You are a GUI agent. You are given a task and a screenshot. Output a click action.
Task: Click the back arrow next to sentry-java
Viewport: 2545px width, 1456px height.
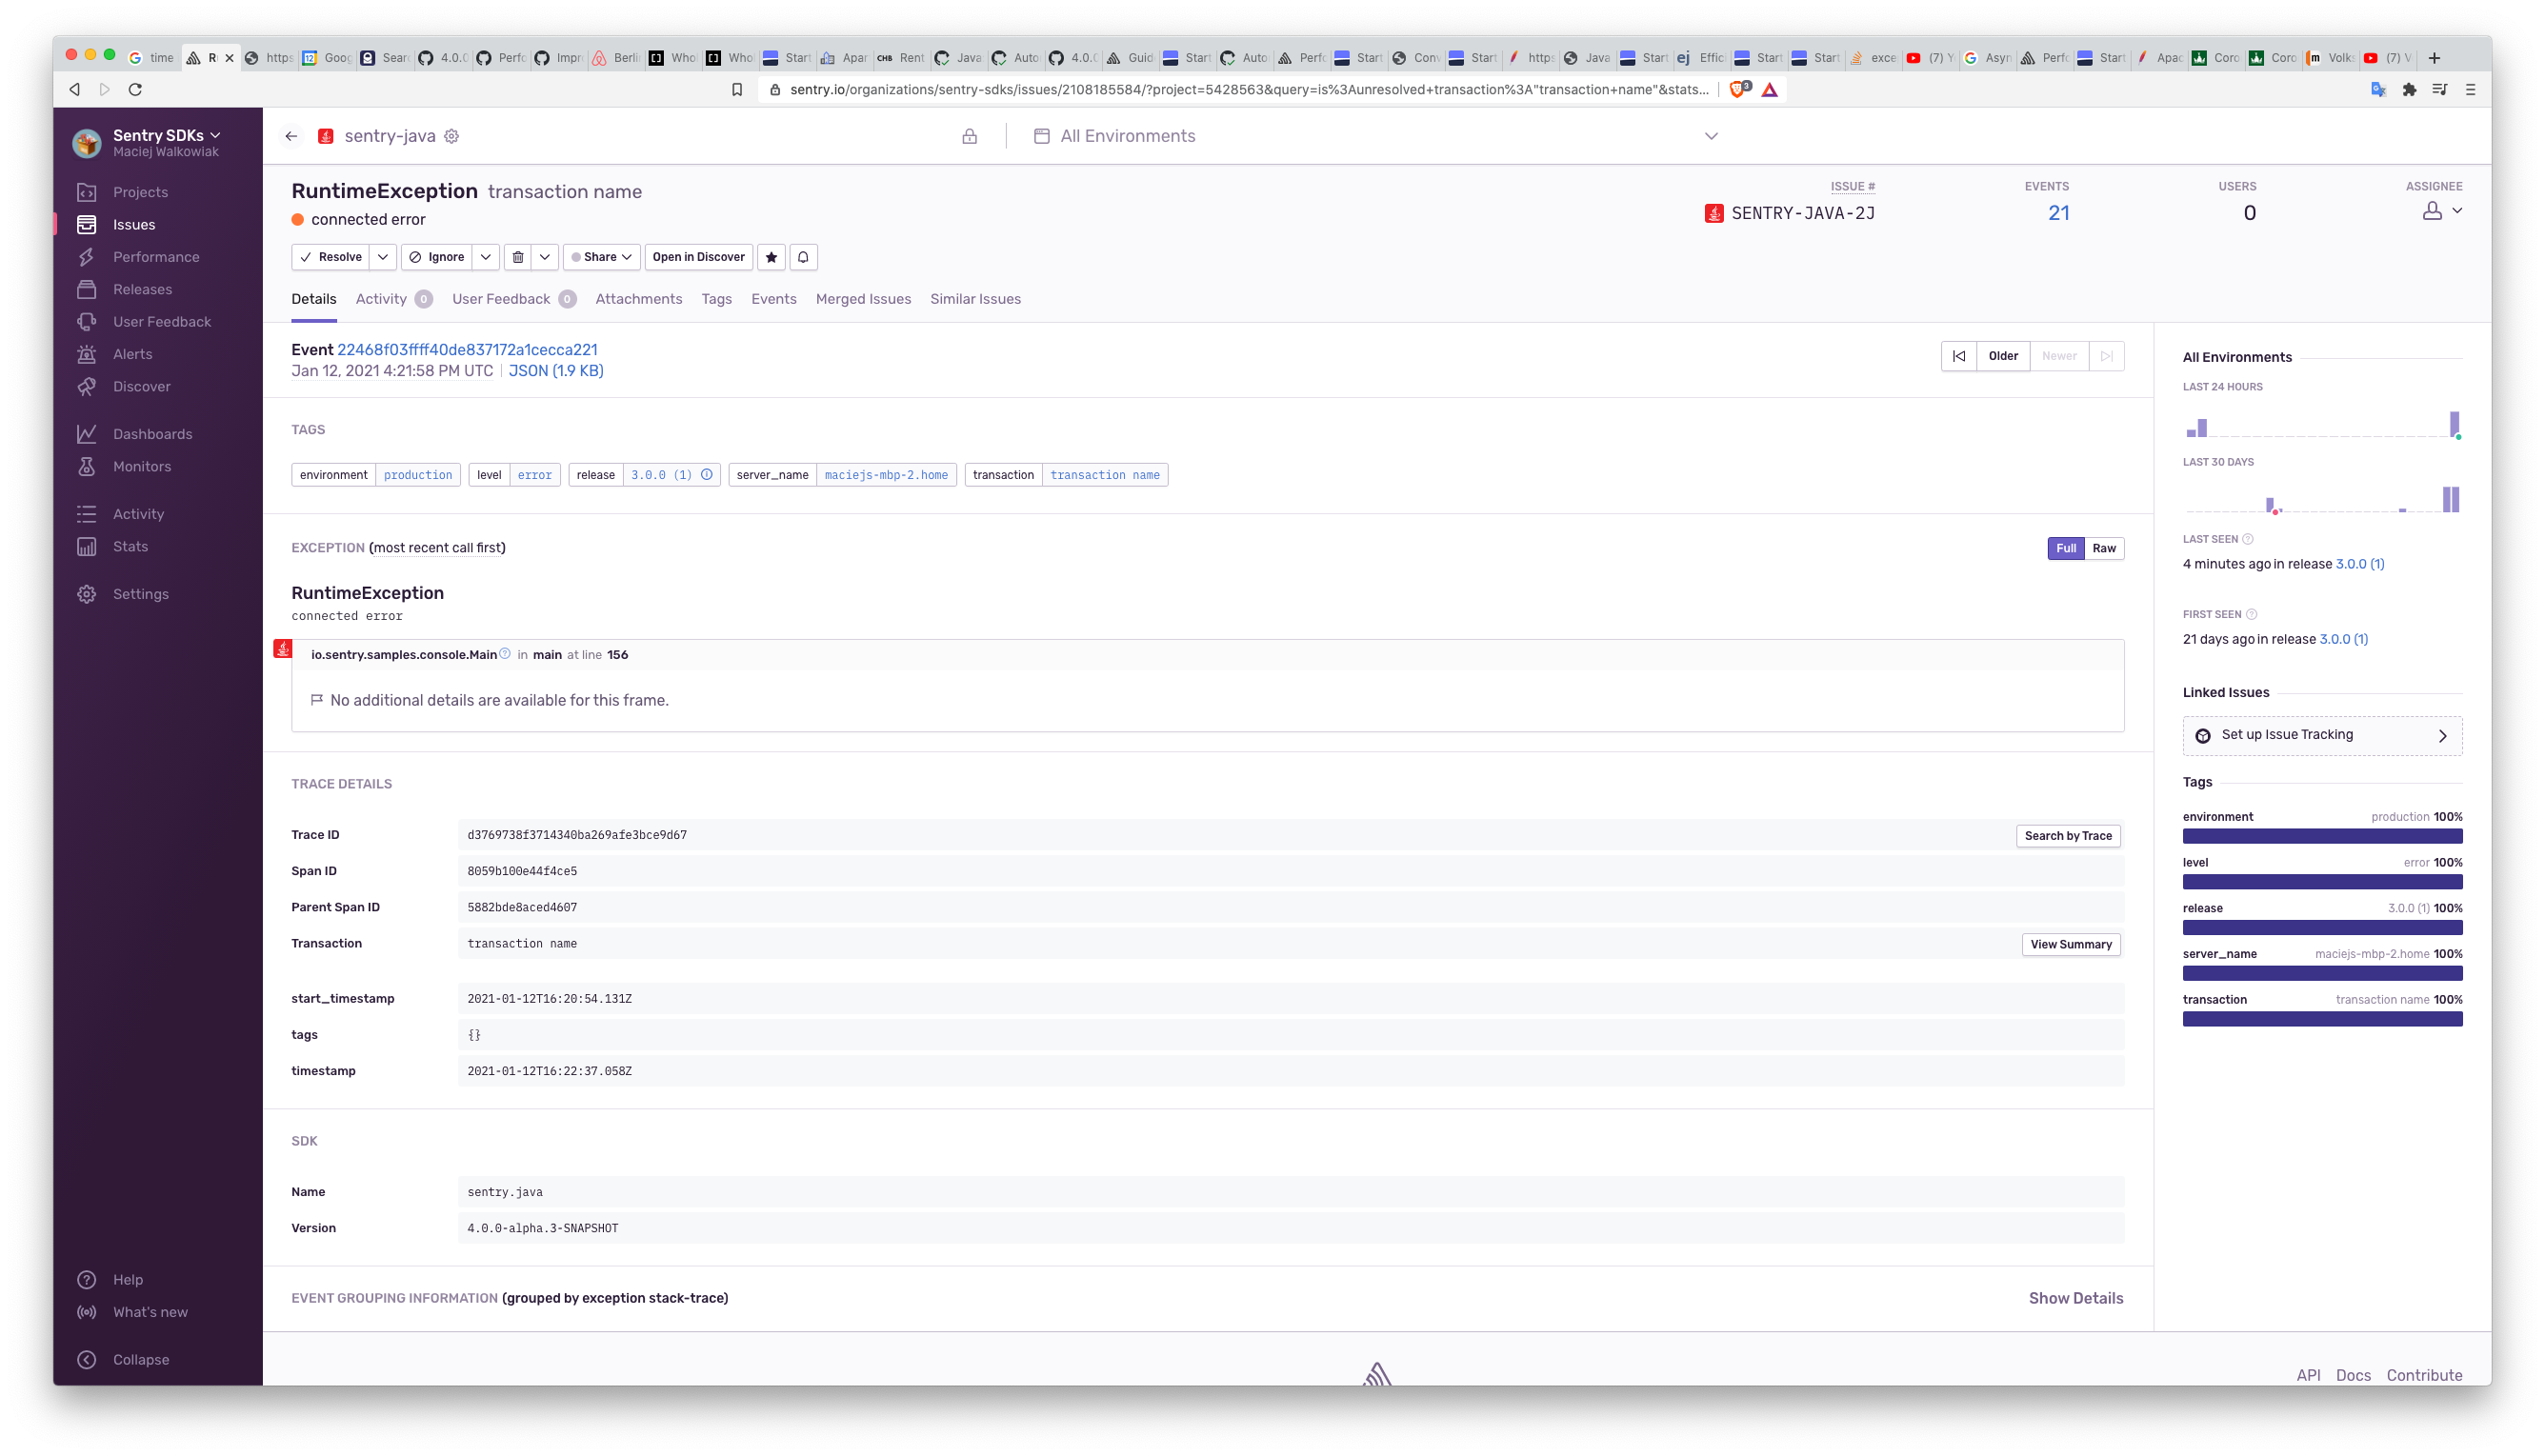point(291,136)
